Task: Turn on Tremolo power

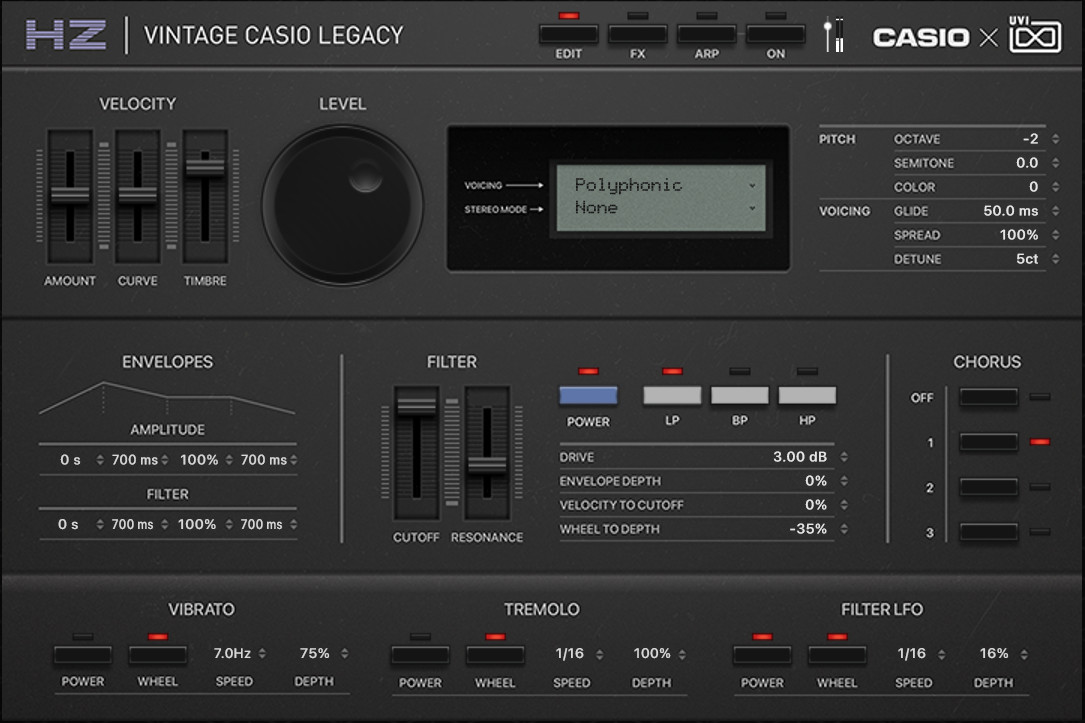Action: (x=420, y=656)
